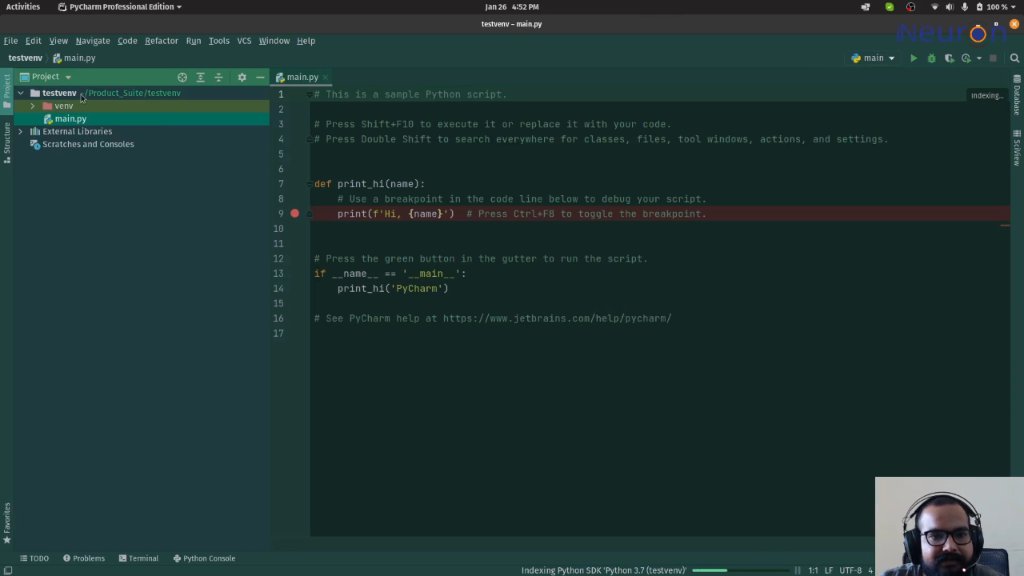Expand External Libraries node

pyautogui.click(x=21, y=131)
